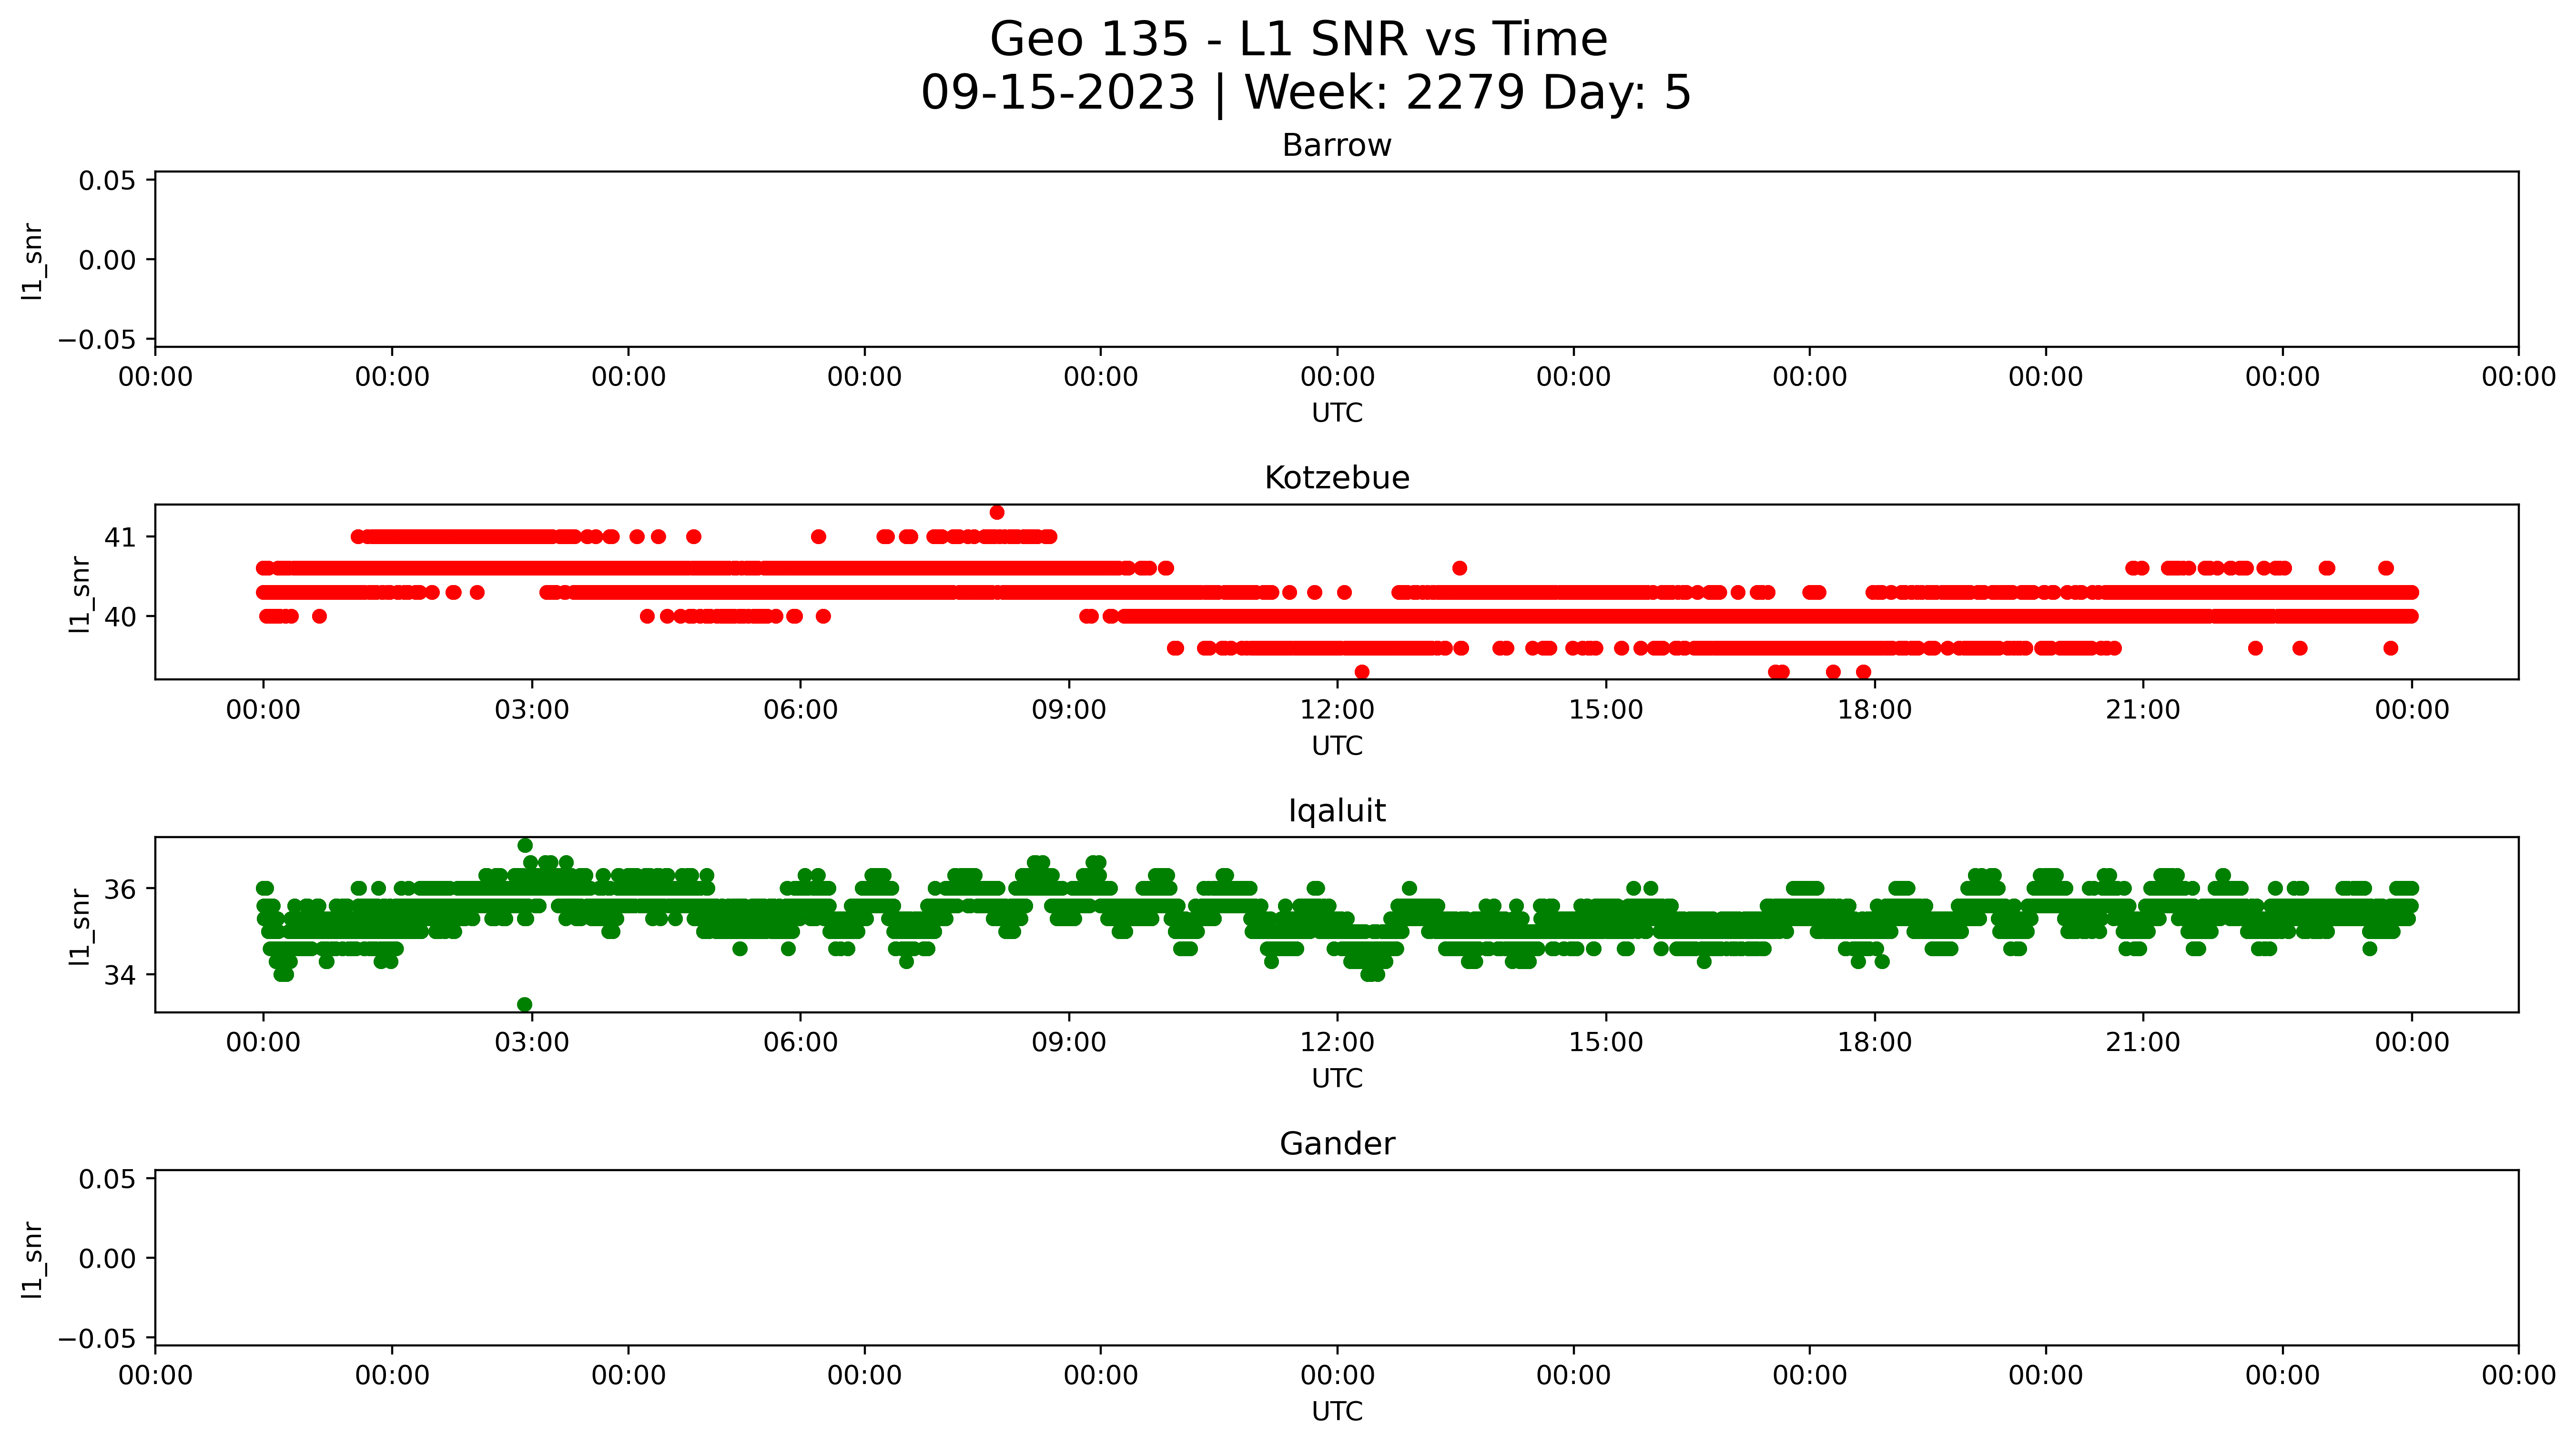Image resolution: width=2576 pixels, height=1445 pixels.
Task: Click the 18:00 tick under the Kotzebue plot
Action: (1874, 710)
